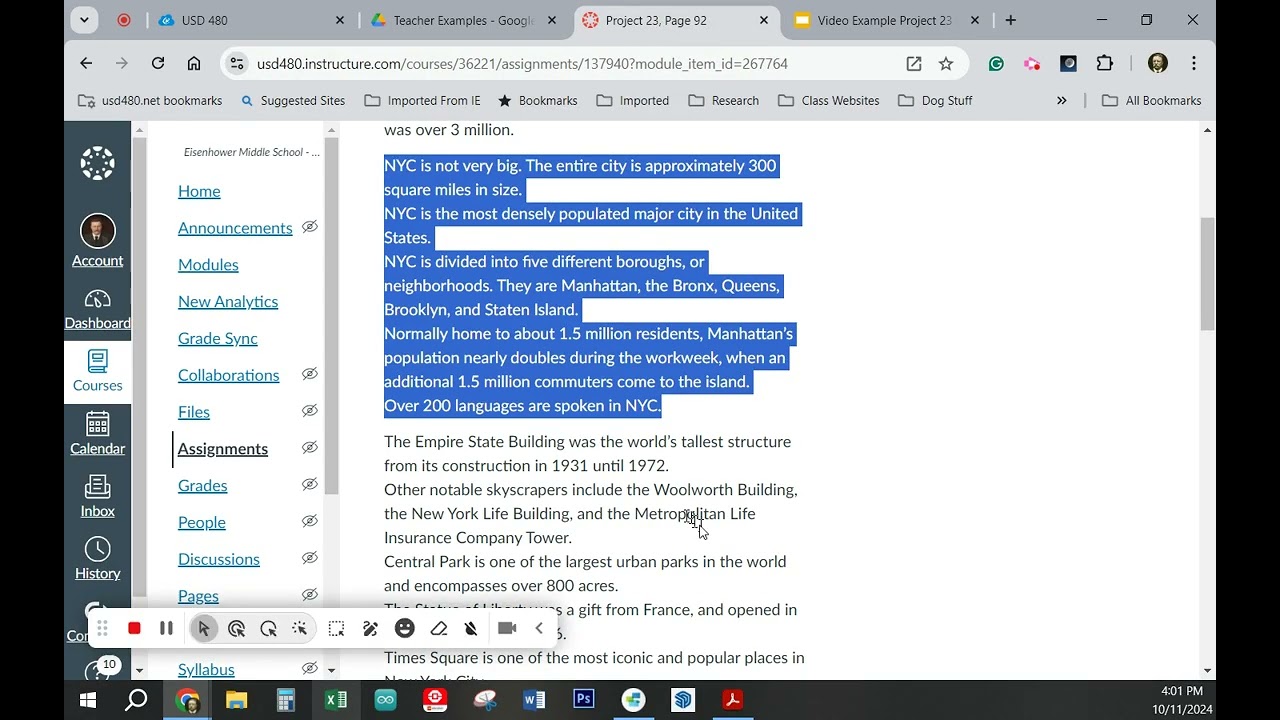Stop the screen recording

tap(134, 628)
